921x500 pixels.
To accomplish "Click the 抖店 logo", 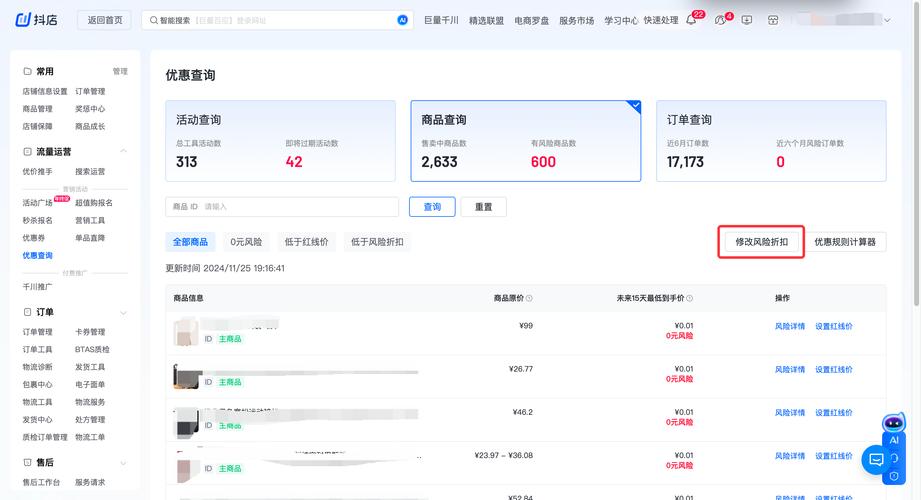I will pyautogui.click(x=36, y=20).
